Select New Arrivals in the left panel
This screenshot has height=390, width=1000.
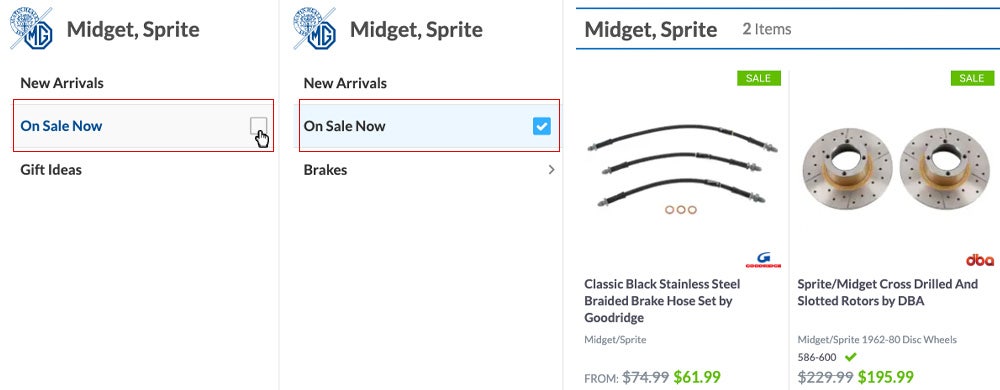pyautogui.click(x=62, y=83)
